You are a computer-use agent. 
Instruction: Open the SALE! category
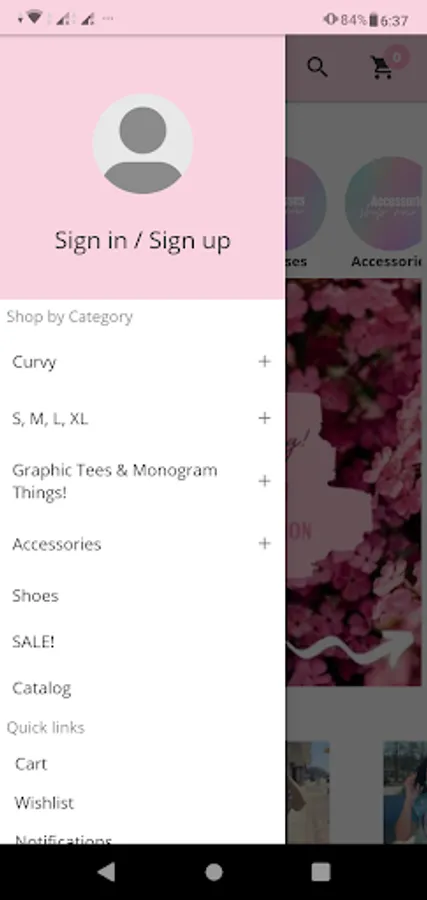pyautogui.click(x=33, y=641)
